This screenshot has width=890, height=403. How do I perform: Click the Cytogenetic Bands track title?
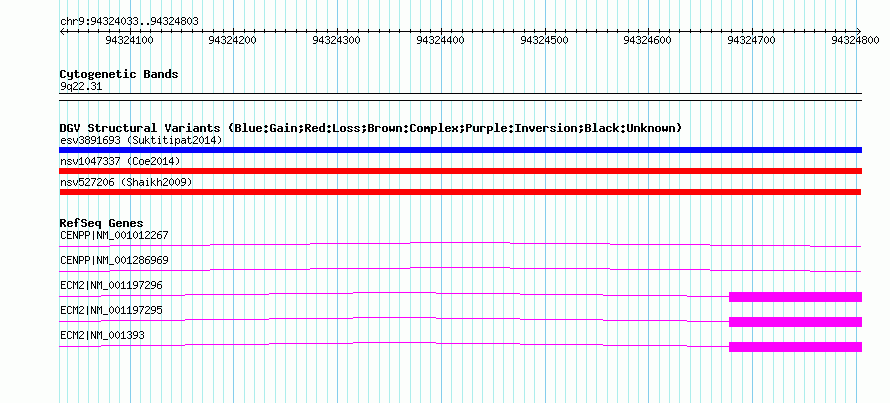[x=119, y=74]
